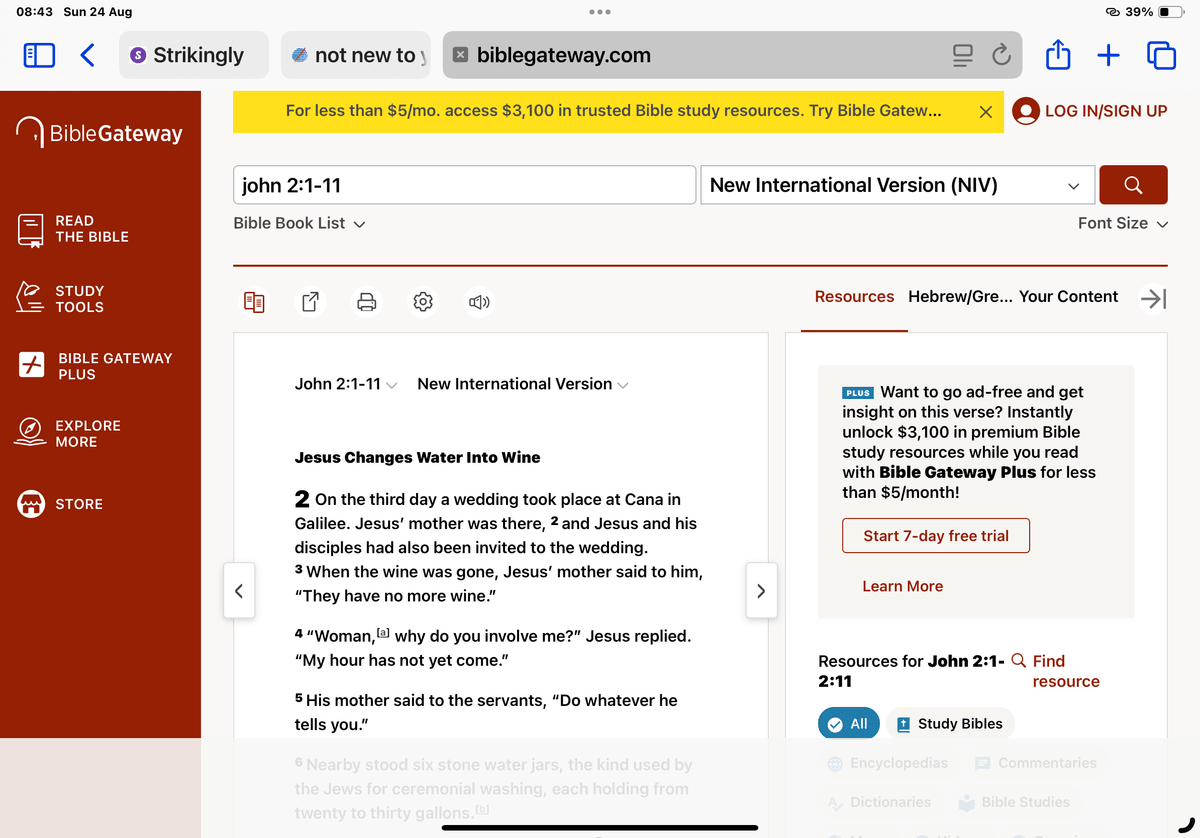Viewport: 1200px width, 838px height.
Task: Click the red search button
Action: tap(1133, 185)
